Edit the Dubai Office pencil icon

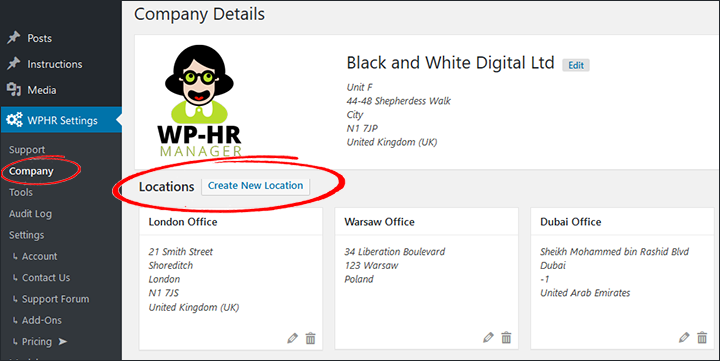tap(684, 338)
